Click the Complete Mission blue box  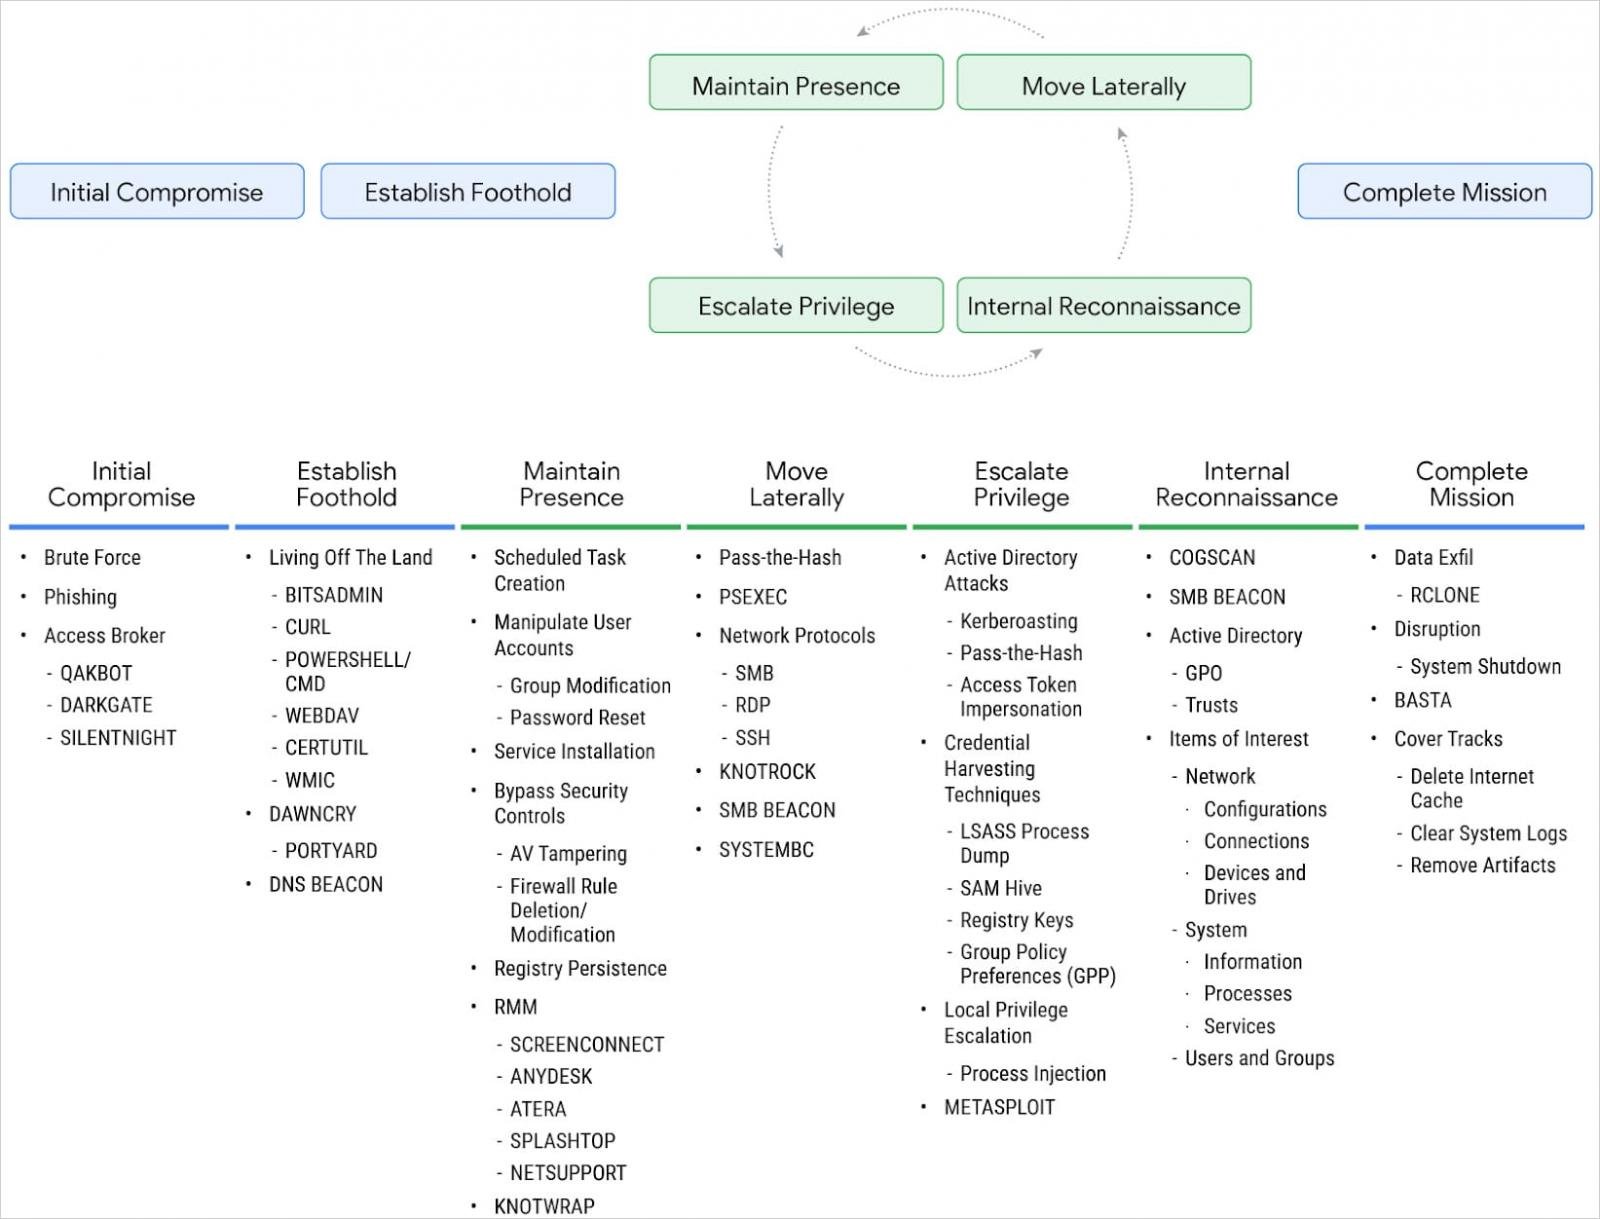tap(1445, 191)
